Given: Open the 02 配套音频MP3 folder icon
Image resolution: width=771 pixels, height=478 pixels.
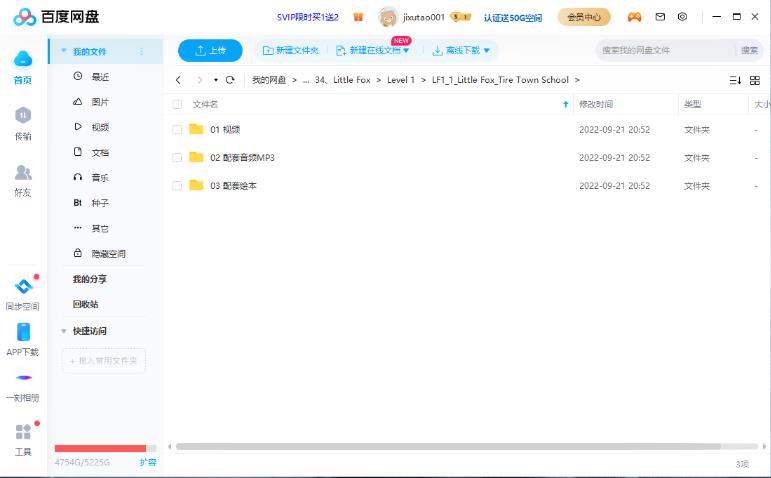Looking at the screenshot, I should click(x=196, y=157).
